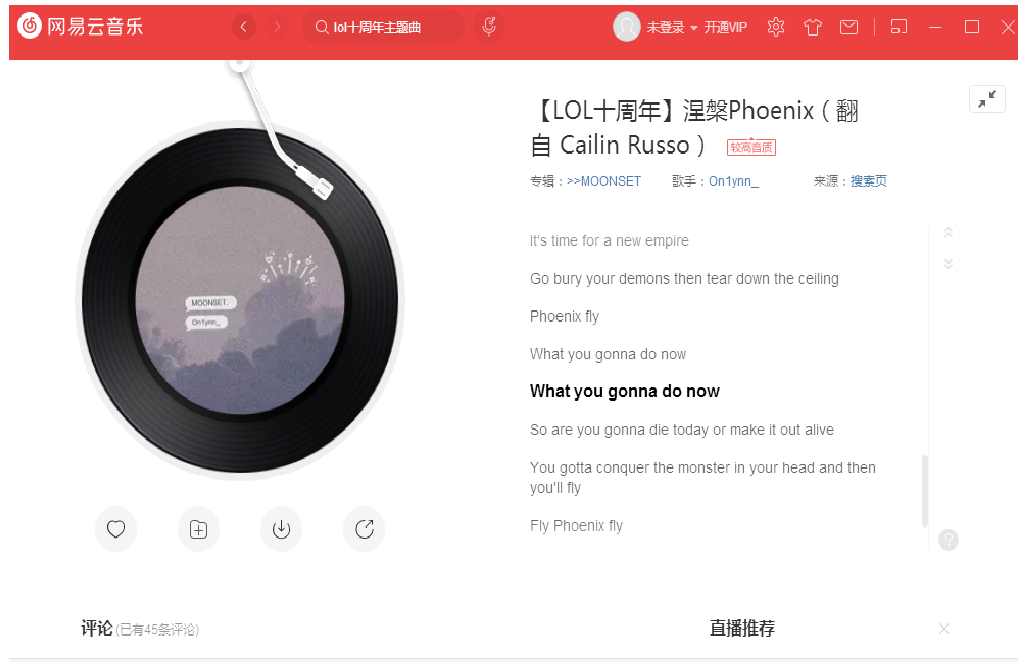Image resolution: width=1024 pixels, height=672 pixels.
Task: Shift lyrics later with the down chevron
Action: pyautogui.click(x=948, y=263)
